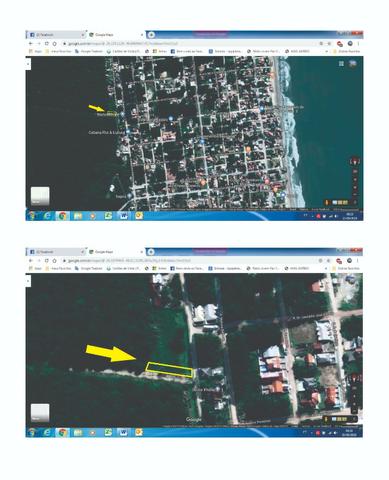
Task: Open a new tab in top browser window
Action: point(151,35)
